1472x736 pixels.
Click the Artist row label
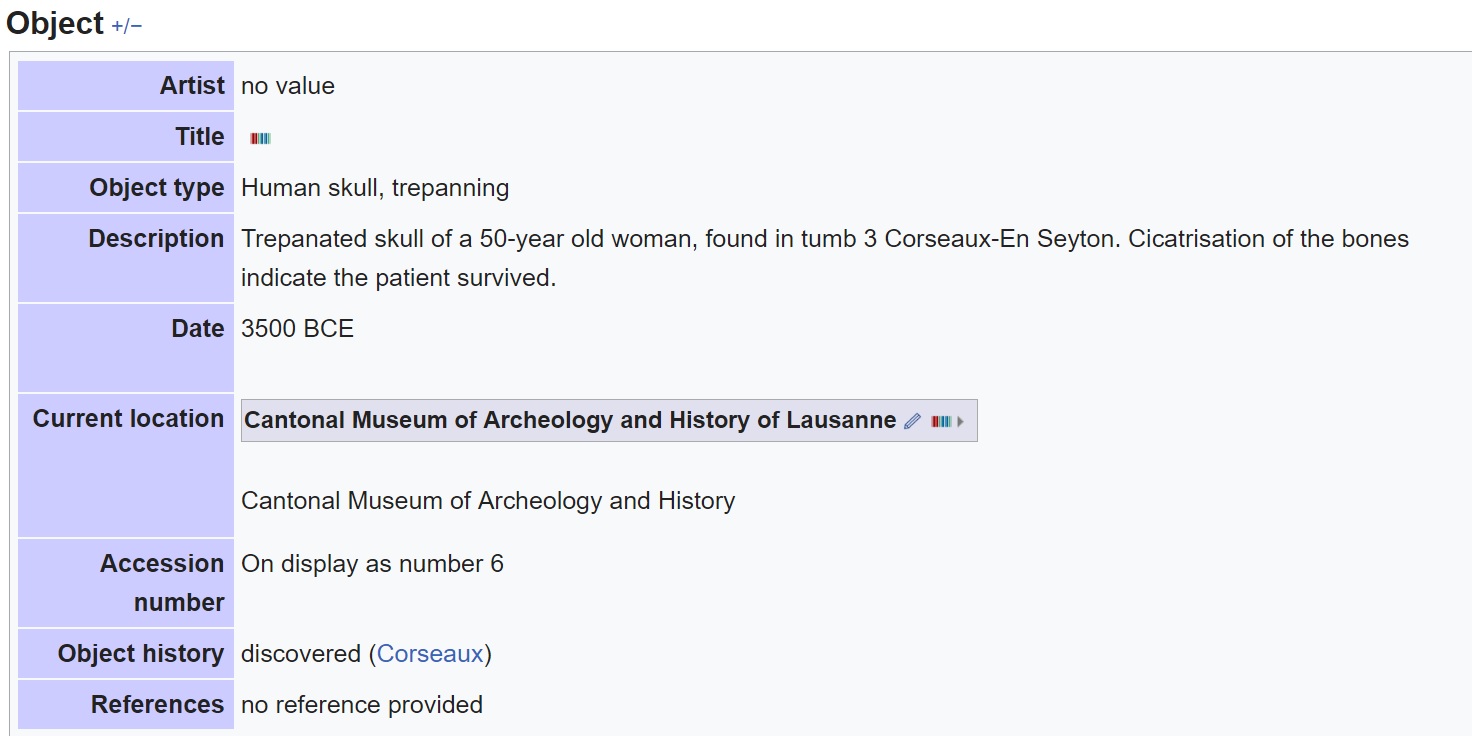coord(192,86)
